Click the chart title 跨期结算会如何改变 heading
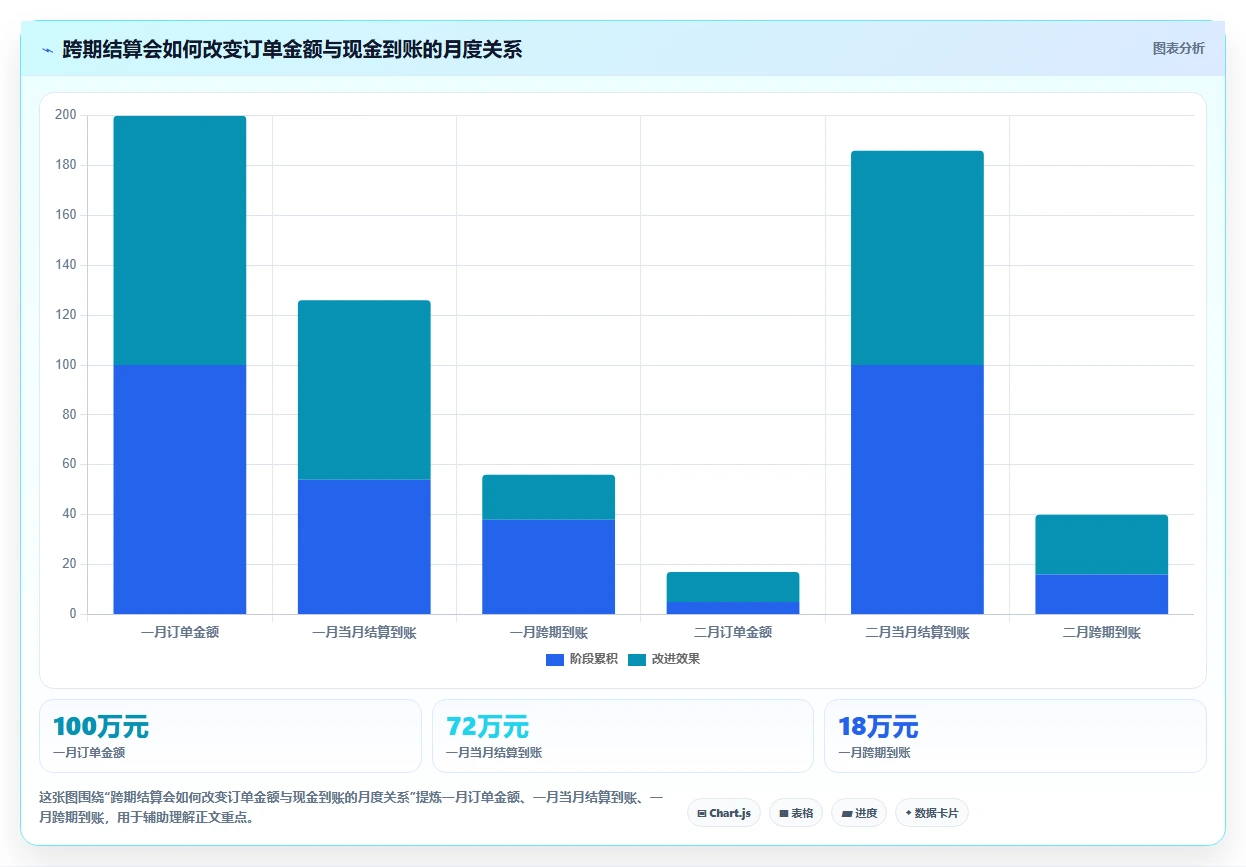Screen dimensions: 1246x867 [292, 49]
